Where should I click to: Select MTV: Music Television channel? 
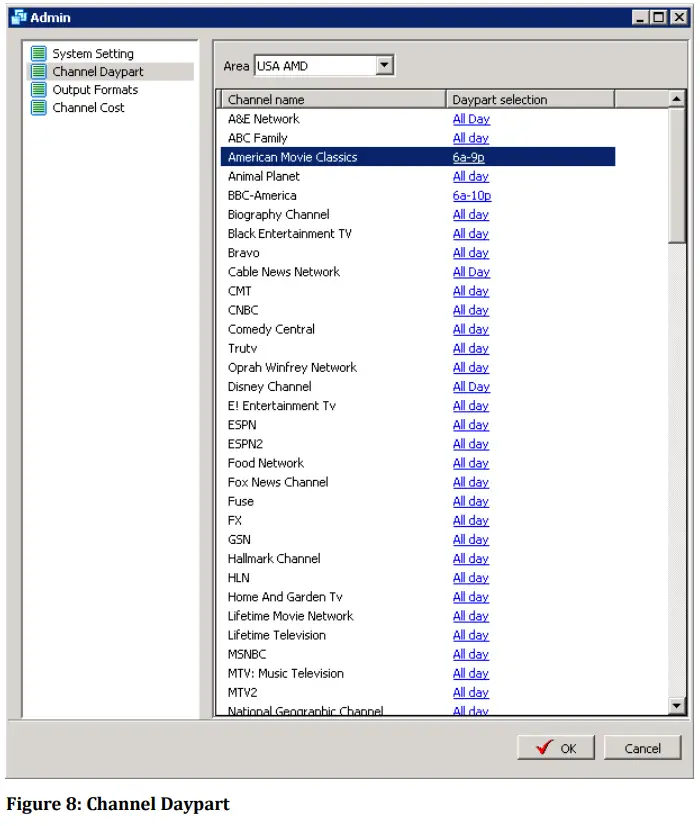(x=285, y=673)
